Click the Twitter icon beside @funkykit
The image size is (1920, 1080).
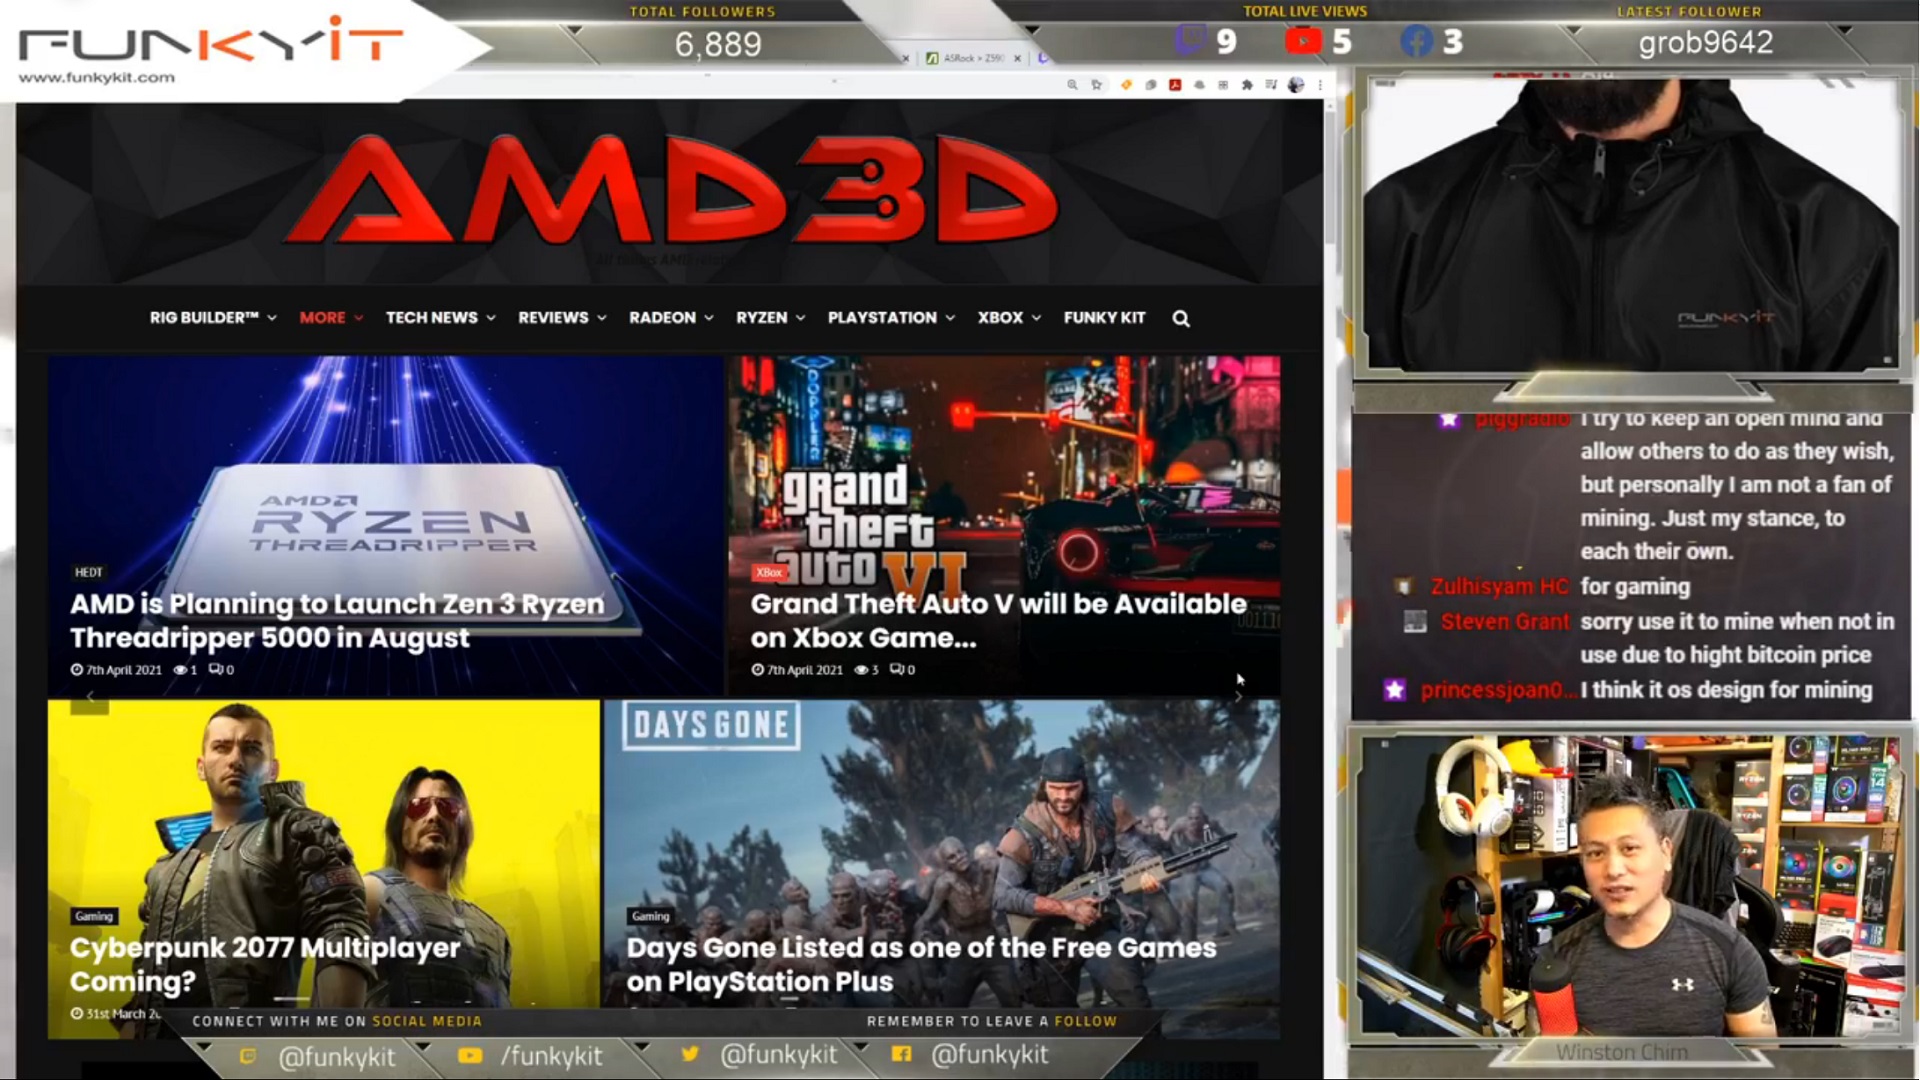pos(689,1054)
